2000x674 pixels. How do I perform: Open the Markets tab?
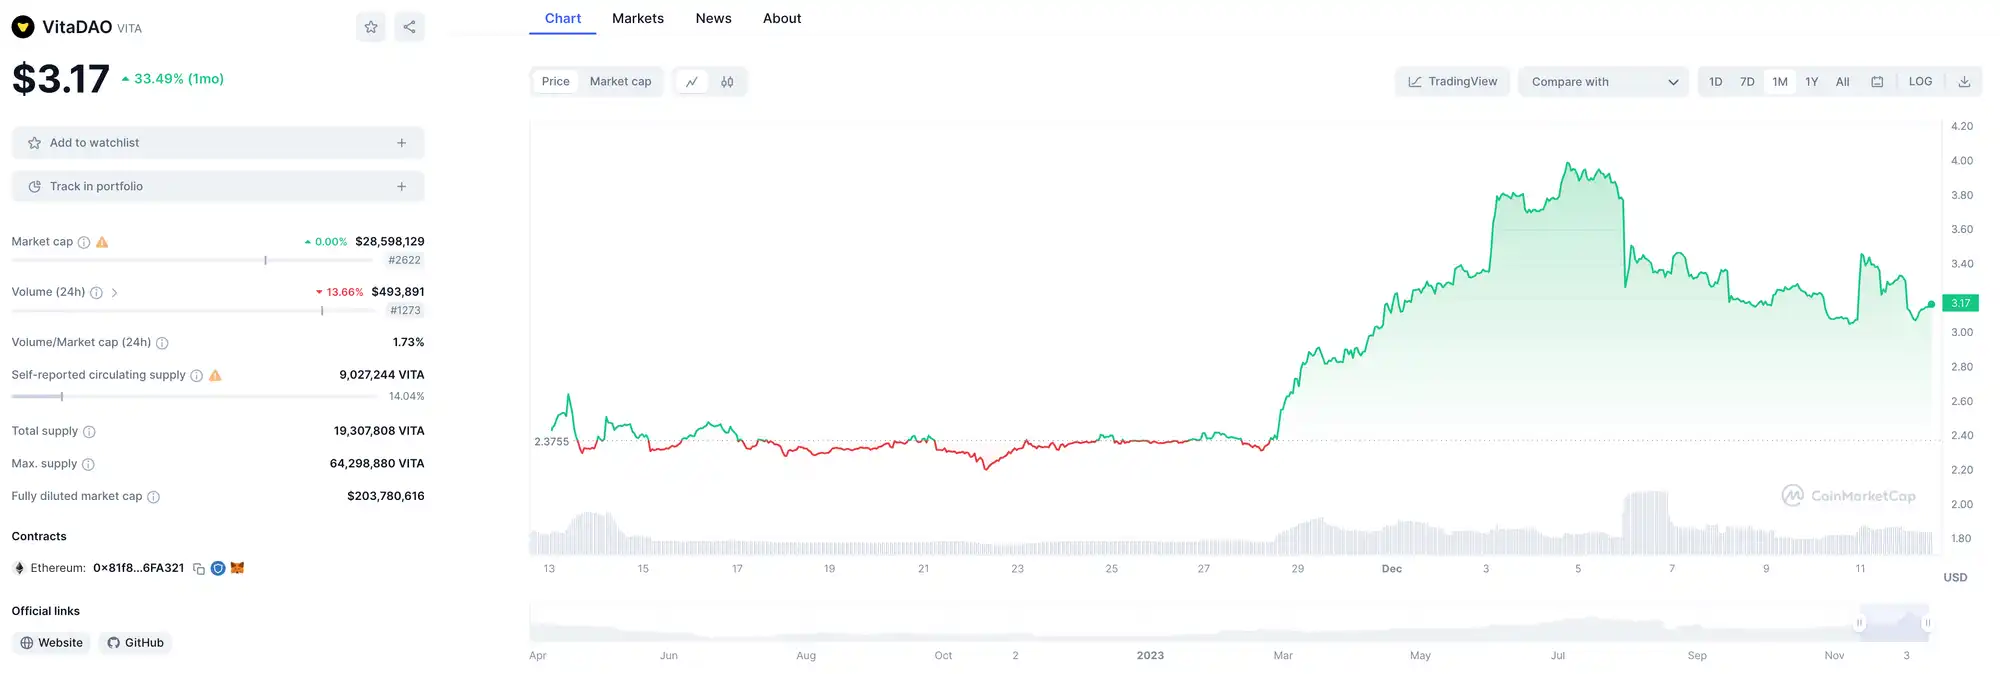(638, 19)
